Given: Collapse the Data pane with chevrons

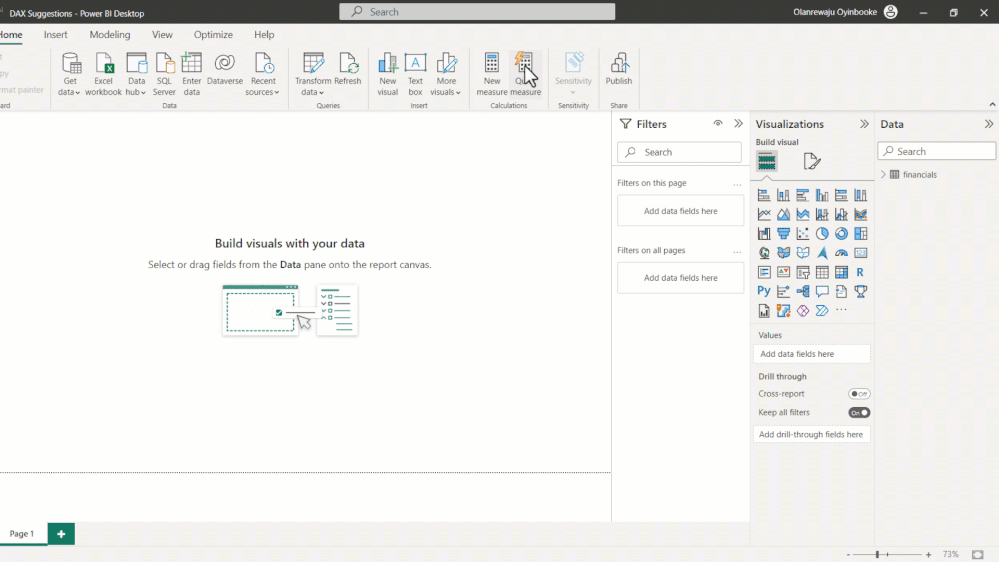Looking at the screenshot, I should tap(989, 124).
